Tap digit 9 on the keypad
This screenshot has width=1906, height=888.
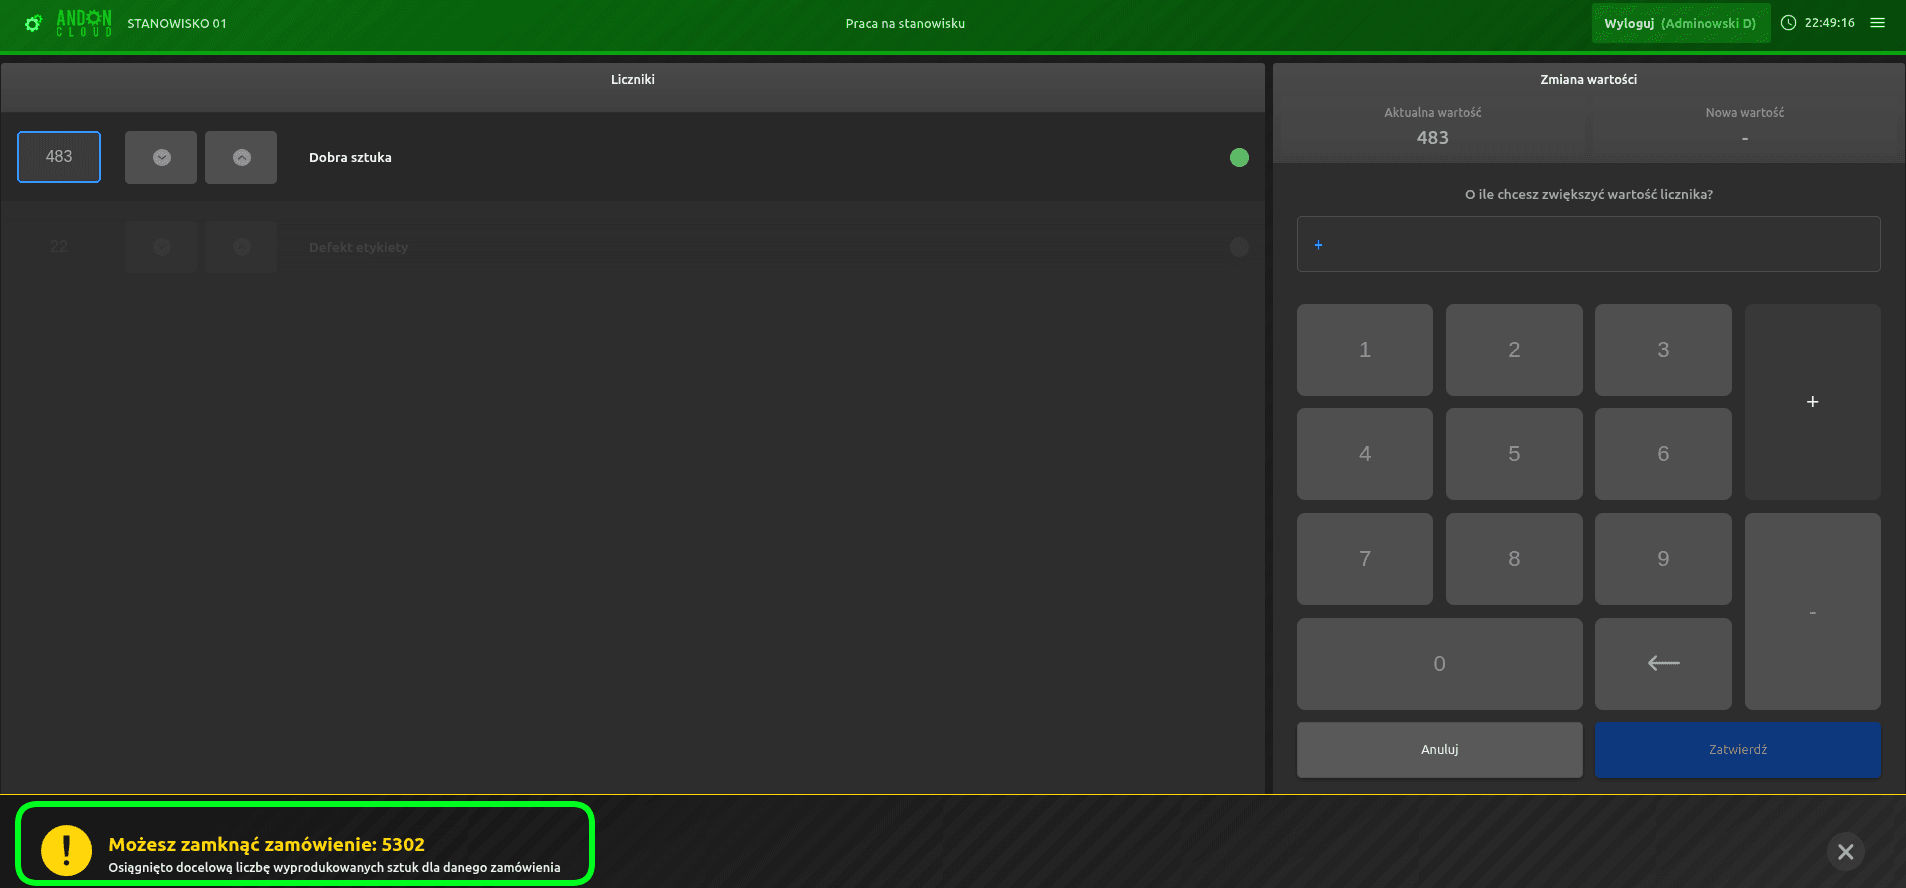[x=1662, y=559]
